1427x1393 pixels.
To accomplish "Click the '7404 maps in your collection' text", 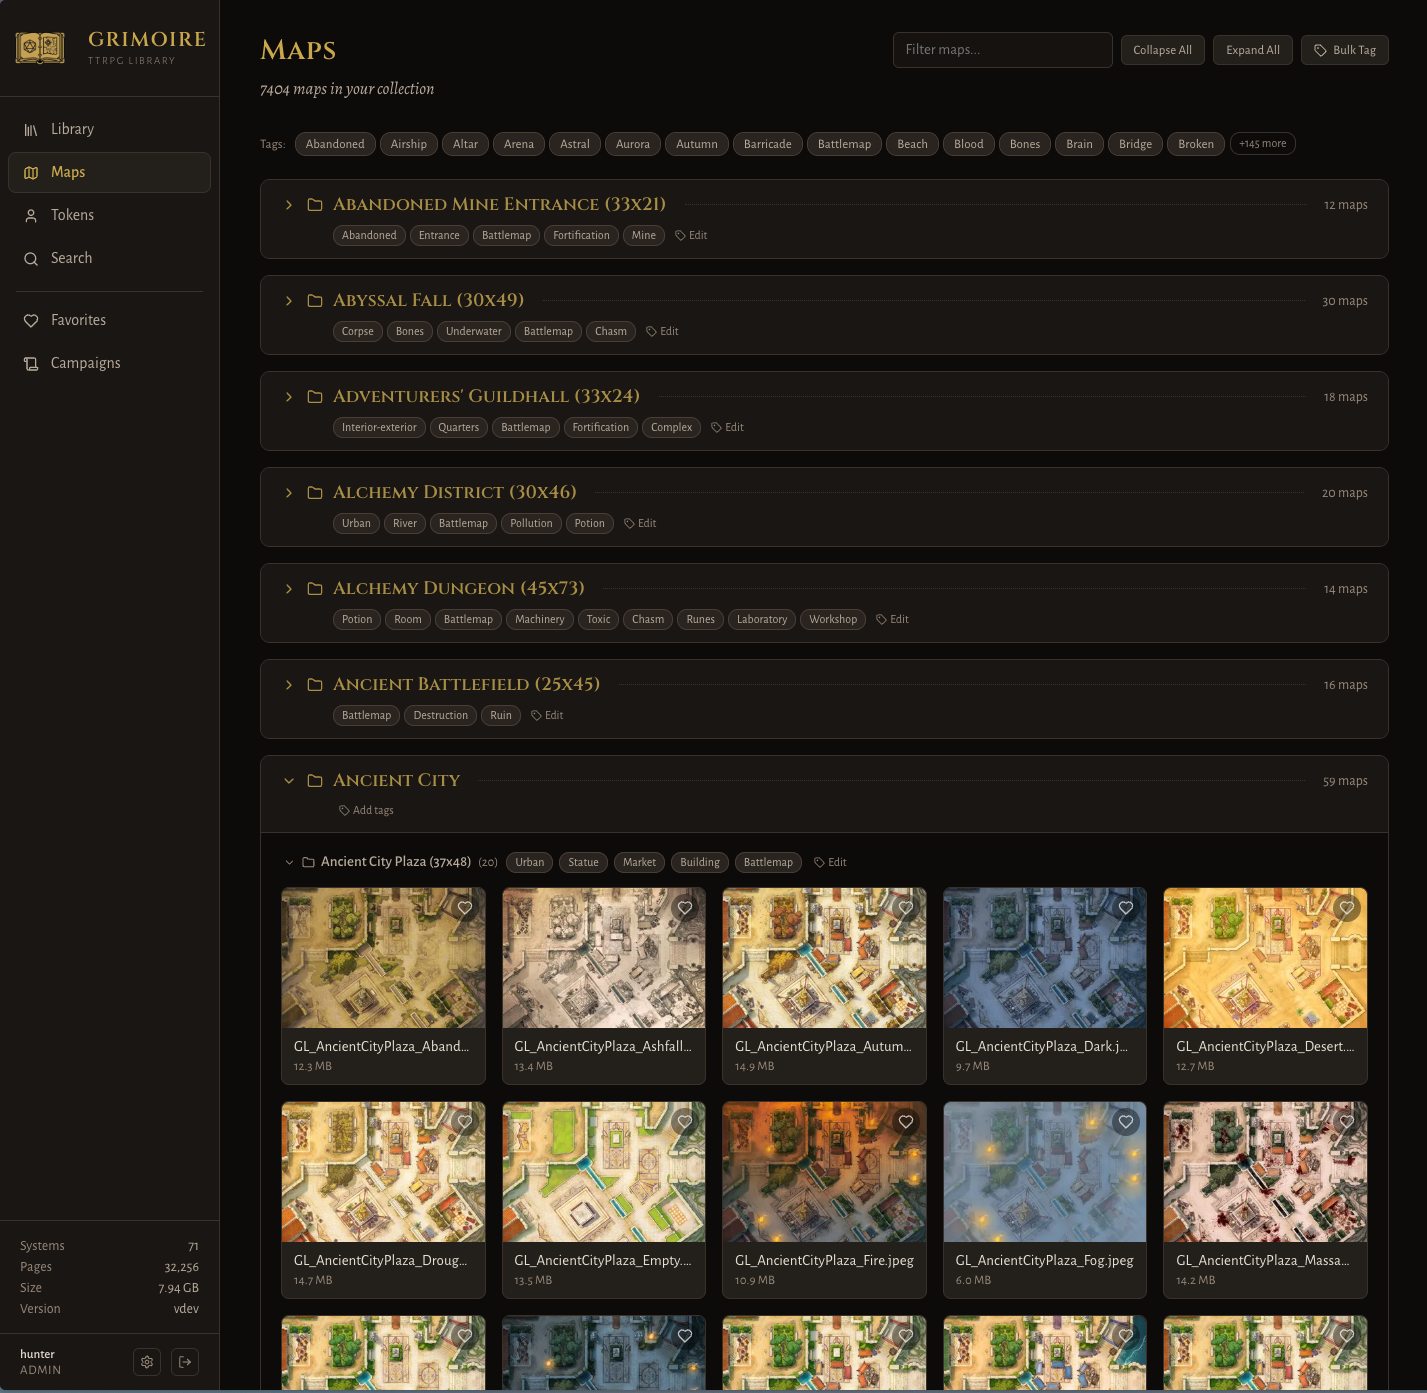I will [347, 89].
